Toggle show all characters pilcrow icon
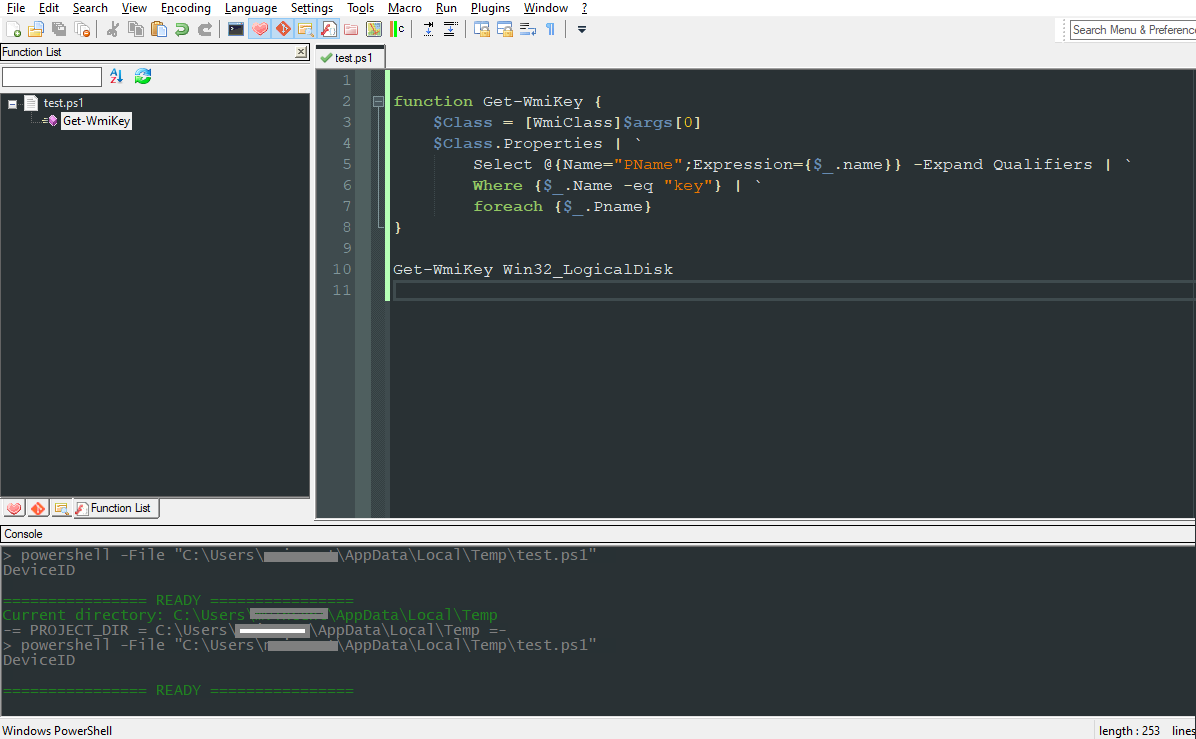The image size is (1196, 739). tap(551, 30)
